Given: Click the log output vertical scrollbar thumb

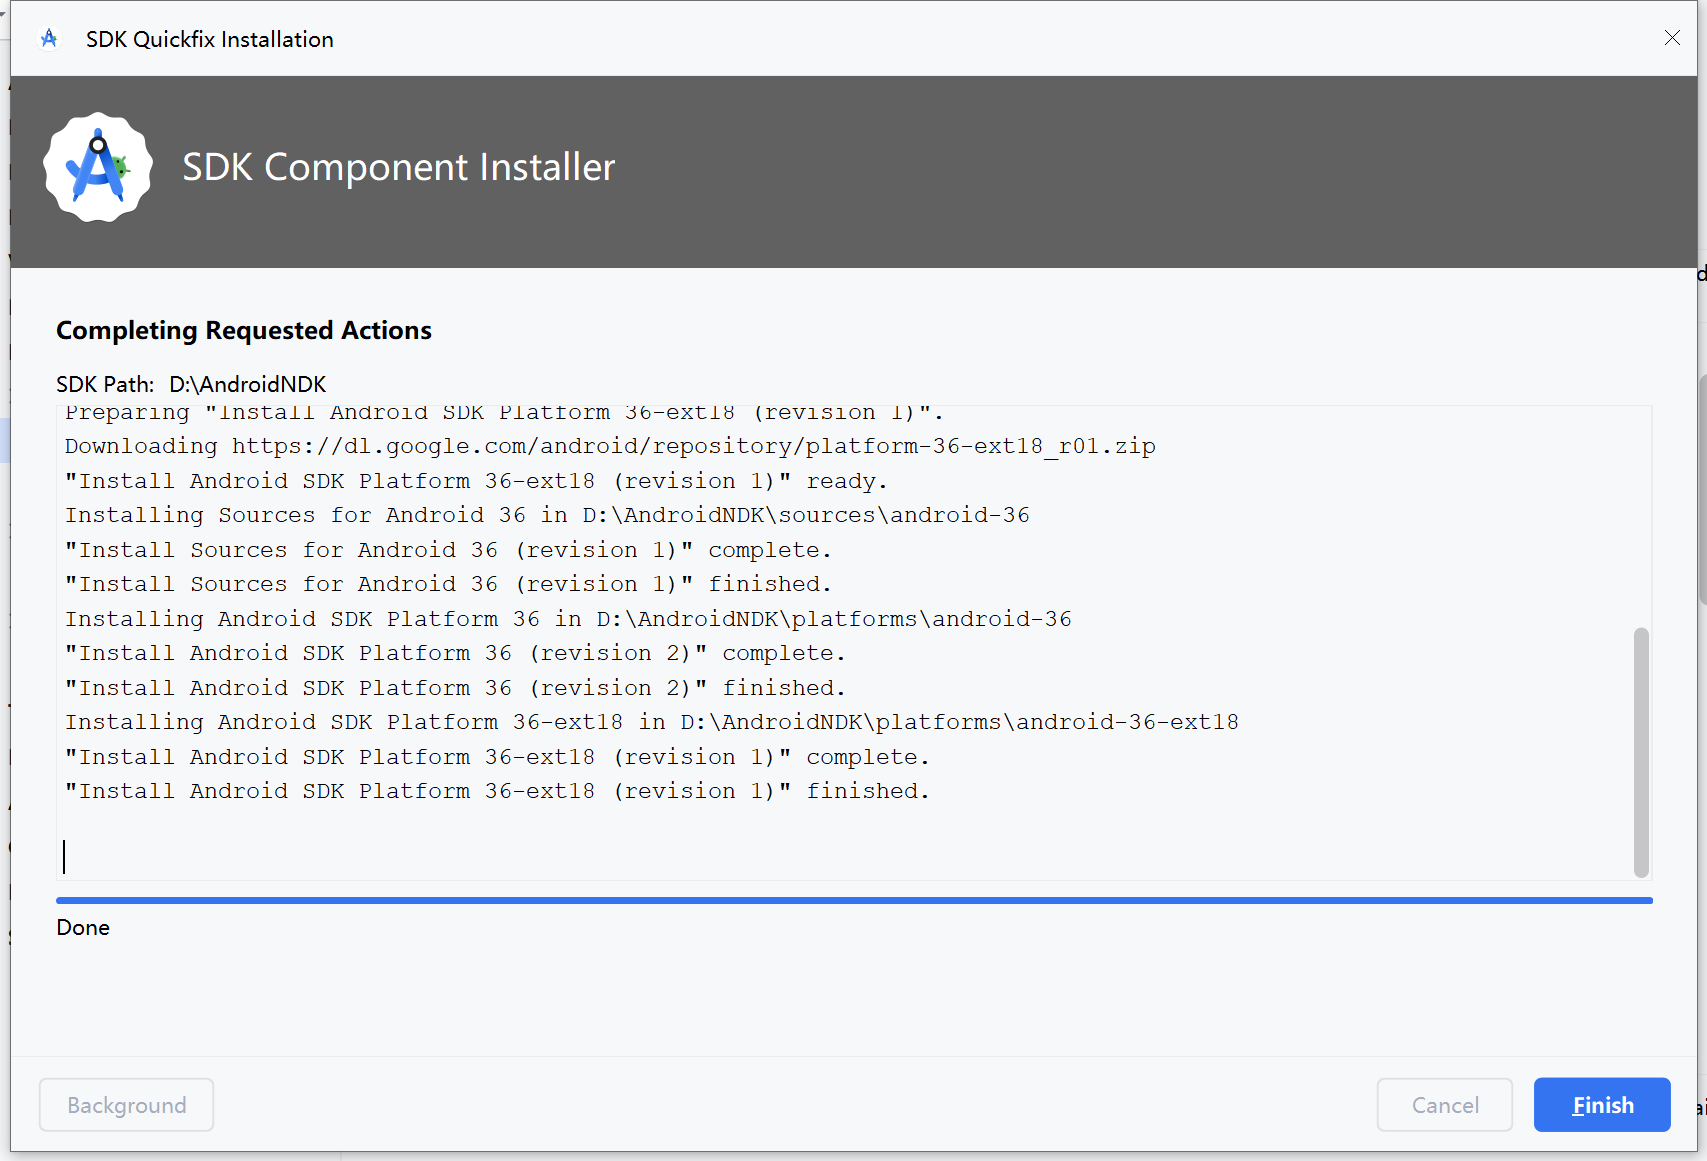Looking at the screenshot, I should [x=1641, y=752].
